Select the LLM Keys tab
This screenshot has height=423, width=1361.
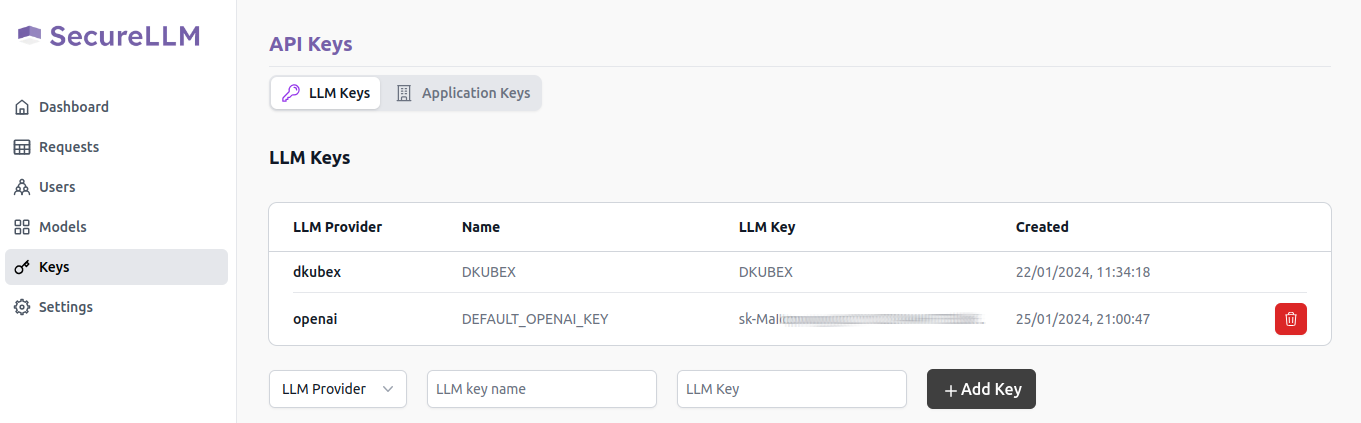326,93
